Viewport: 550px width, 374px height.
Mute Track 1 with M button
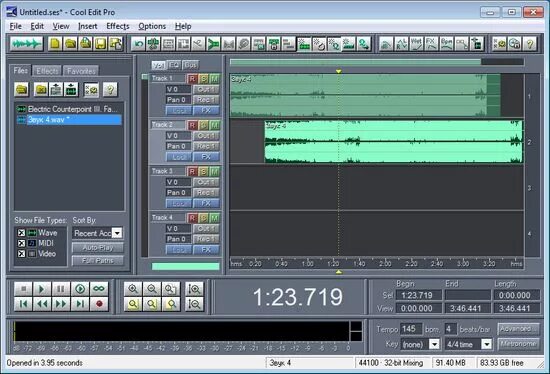pos(215,79)
